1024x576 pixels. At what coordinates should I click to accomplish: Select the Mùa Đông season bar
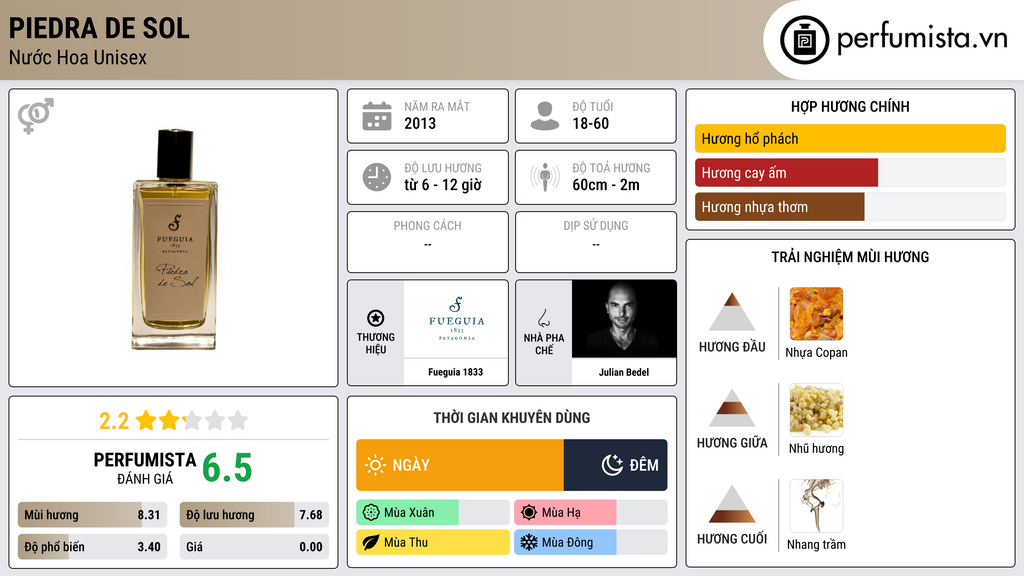tap(590, 542)
